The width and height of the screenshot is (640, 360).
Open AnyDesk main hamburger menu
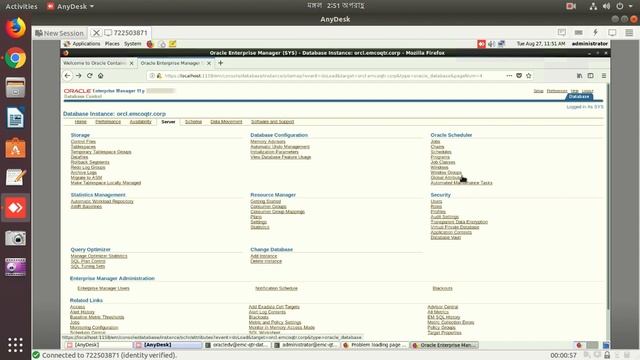[x=629, y=32]
